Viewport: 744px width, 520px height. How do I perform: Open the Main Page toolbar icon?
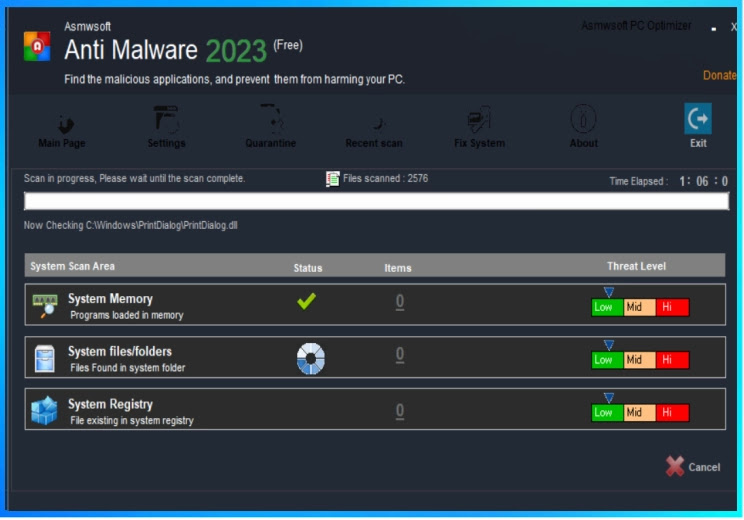(65, 123)
